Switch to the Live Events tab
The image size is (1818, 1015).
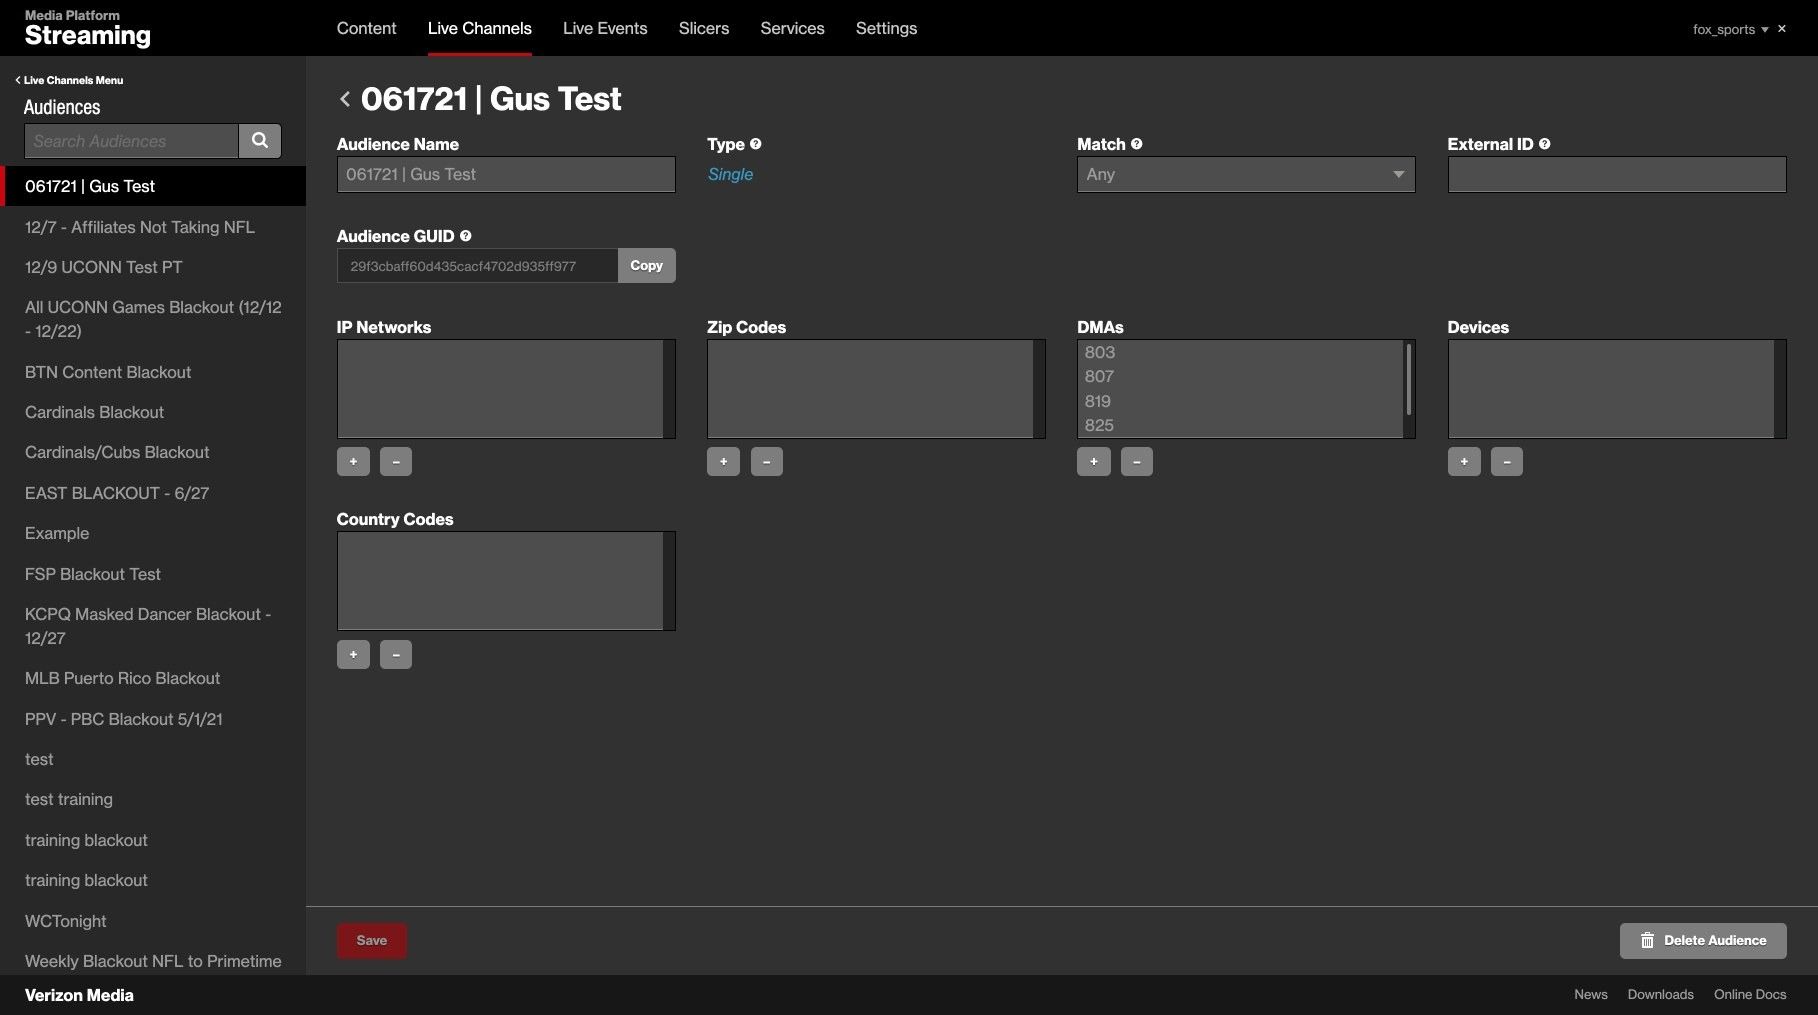point(605,28)
